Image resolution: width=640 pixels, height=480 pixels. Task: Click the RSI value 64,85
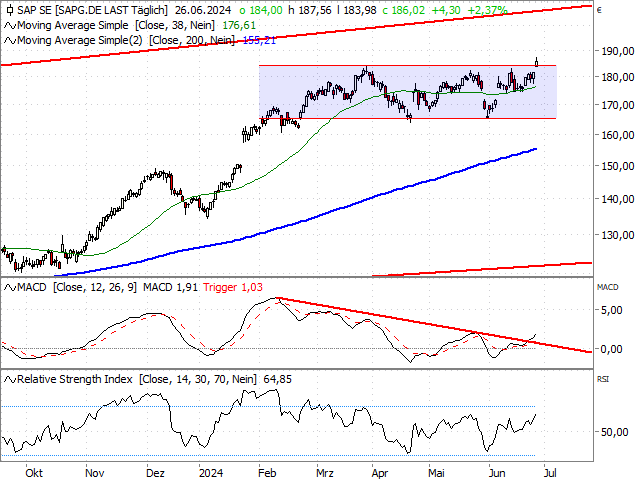(x=278, y=380)
